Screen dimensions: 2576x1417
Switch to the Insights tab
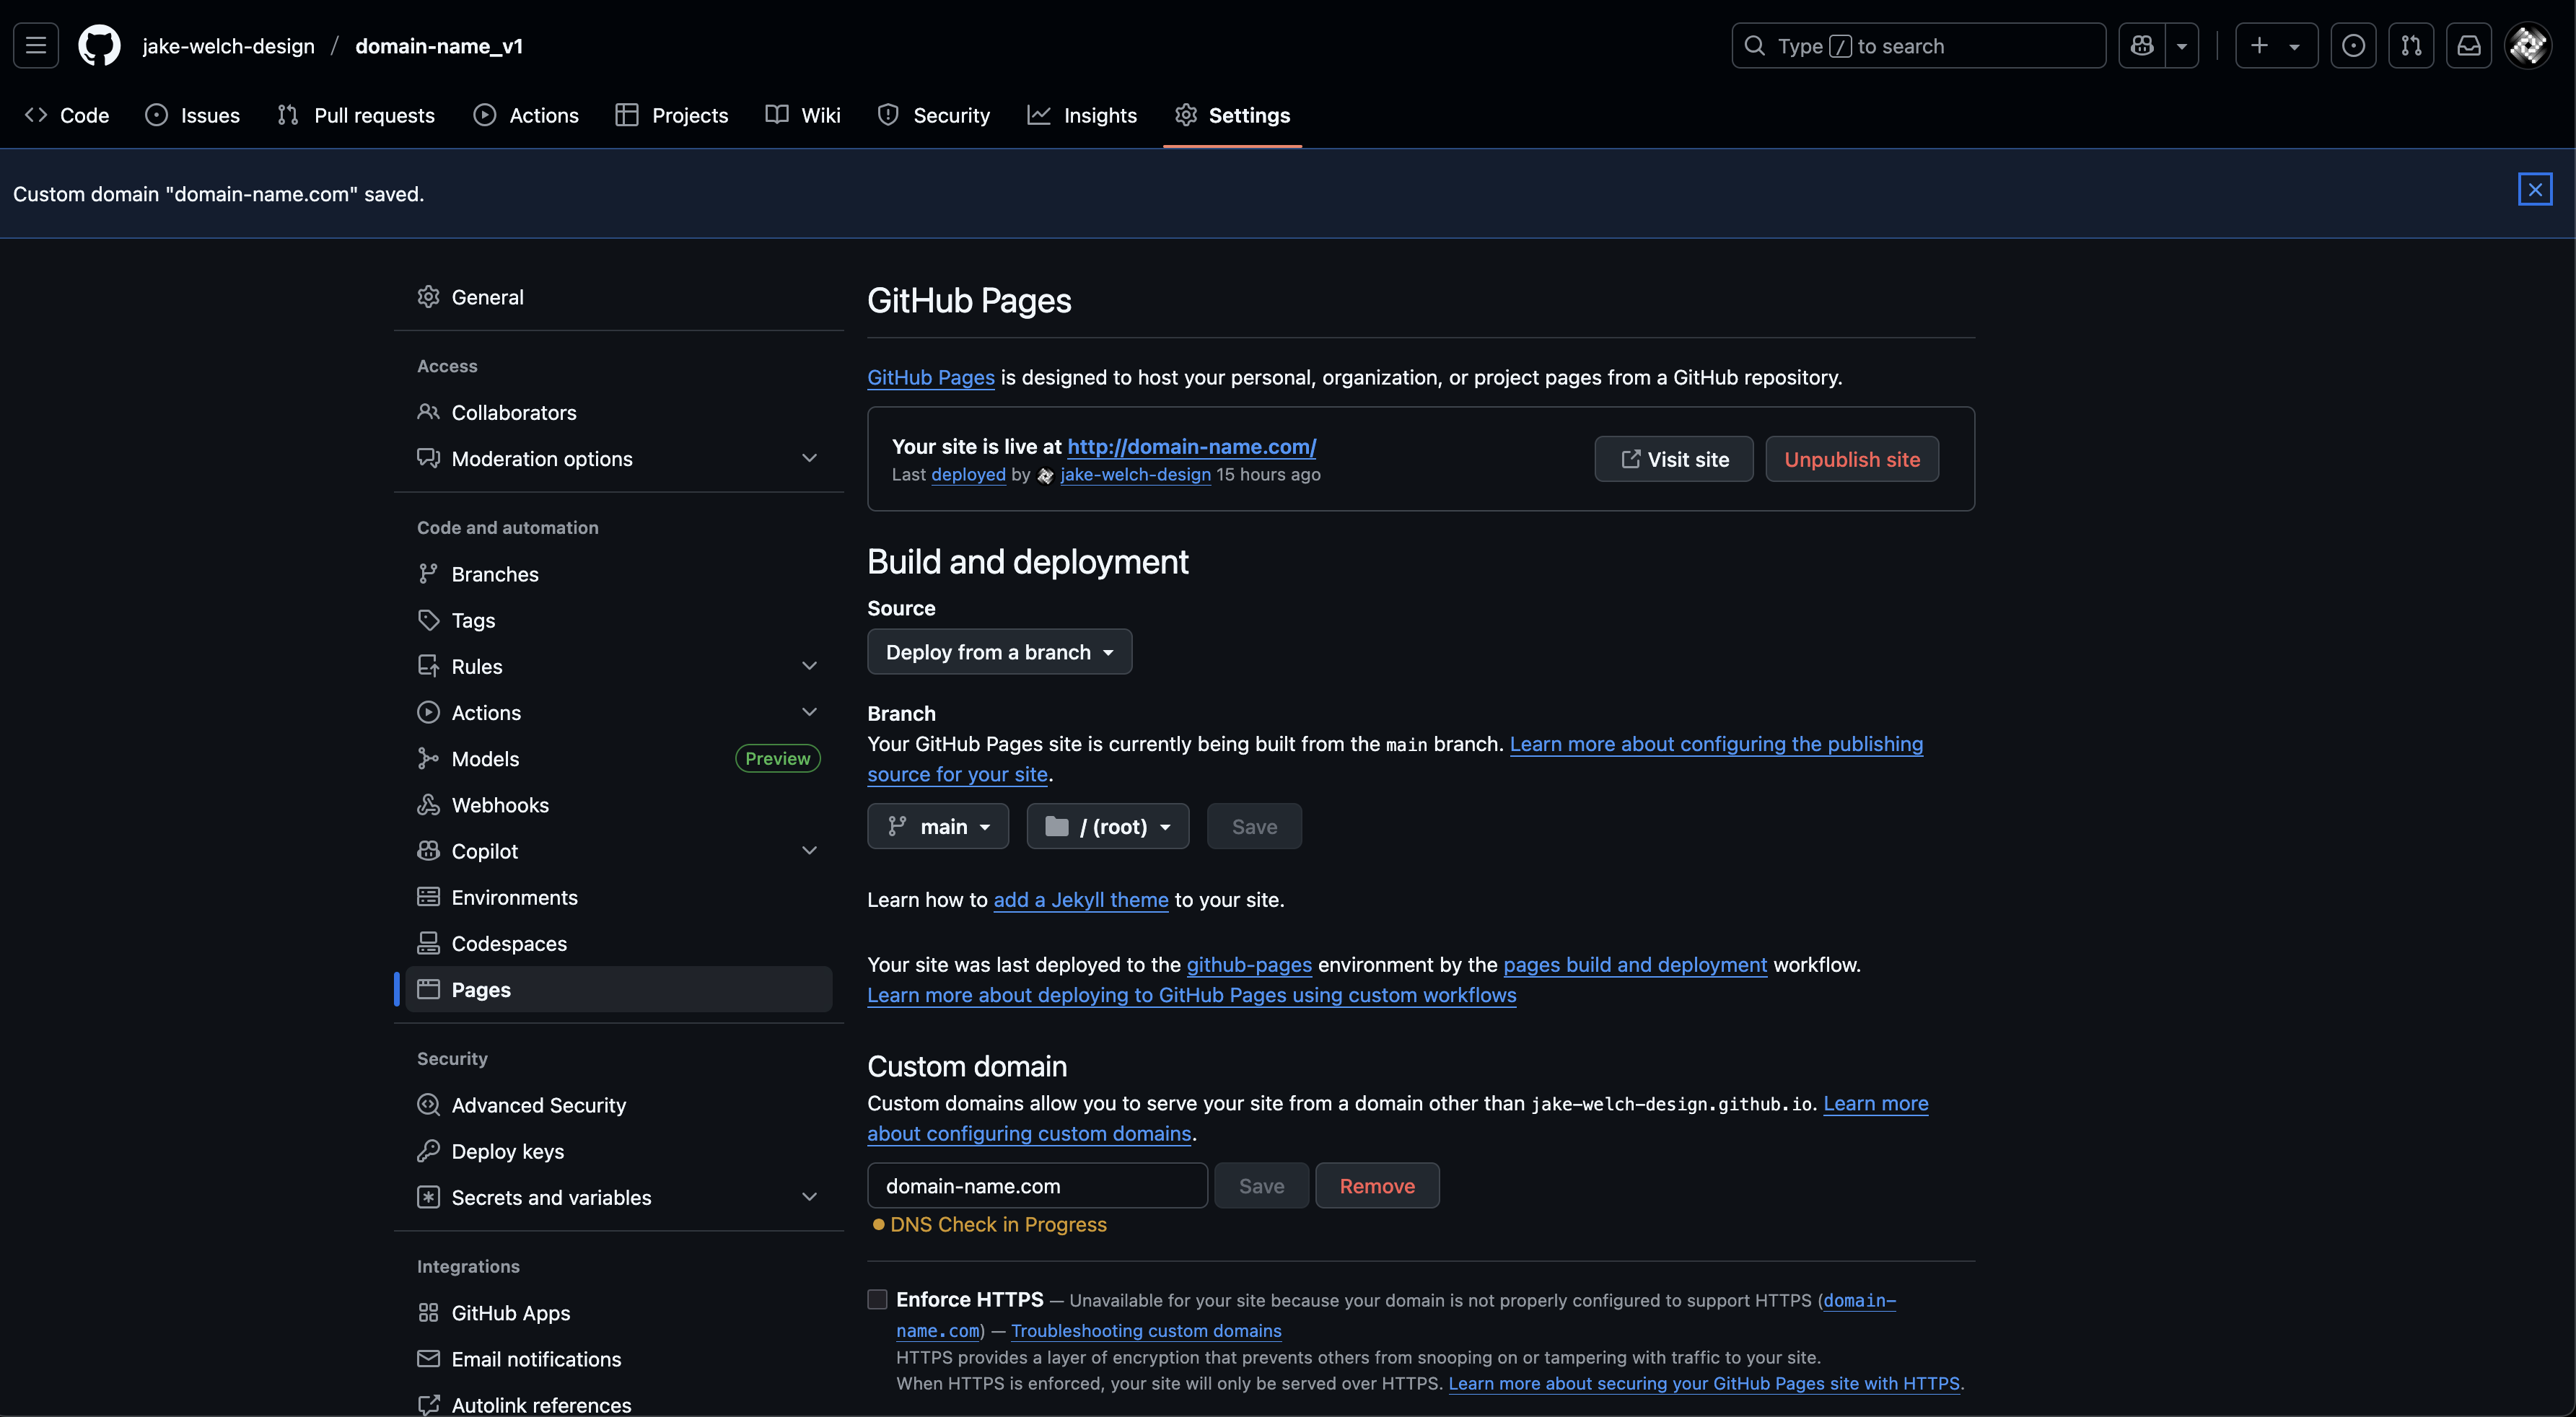click(x=1082, y=115)
